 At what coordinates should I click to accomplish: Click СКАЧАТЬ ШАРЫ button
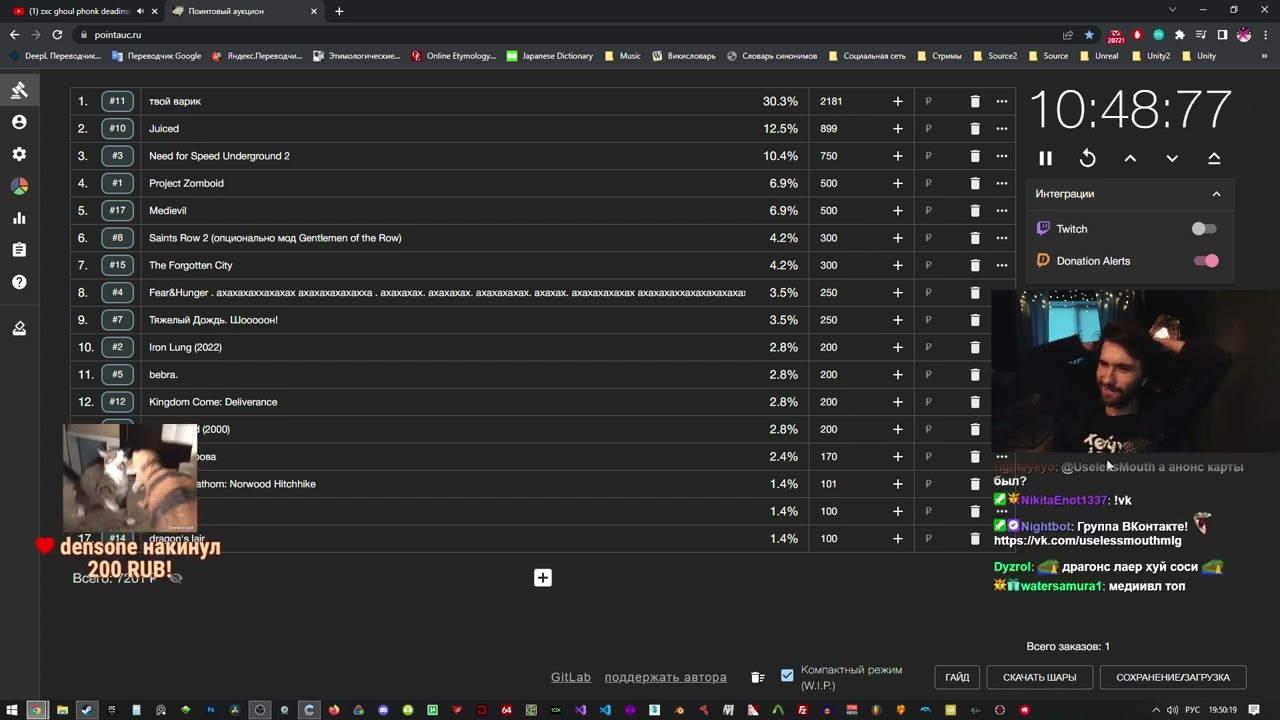(x=1039, y=677)
